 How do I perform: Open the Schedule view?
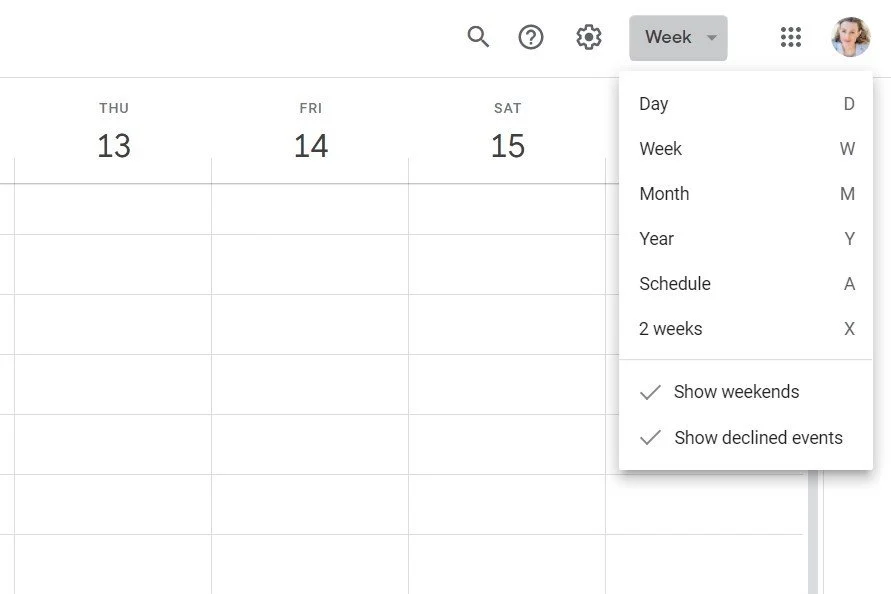tap(675, 284)
